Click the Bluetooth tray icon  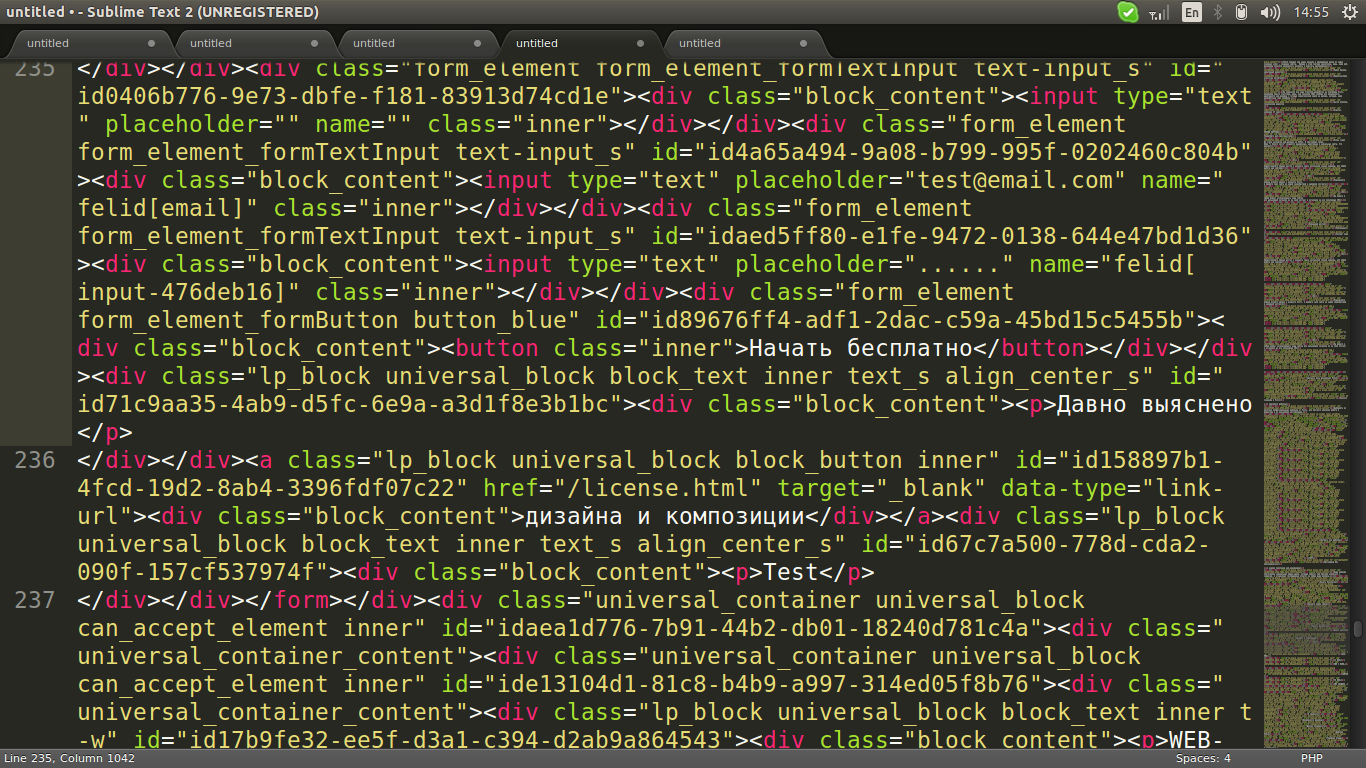(x=1218, y=13)
